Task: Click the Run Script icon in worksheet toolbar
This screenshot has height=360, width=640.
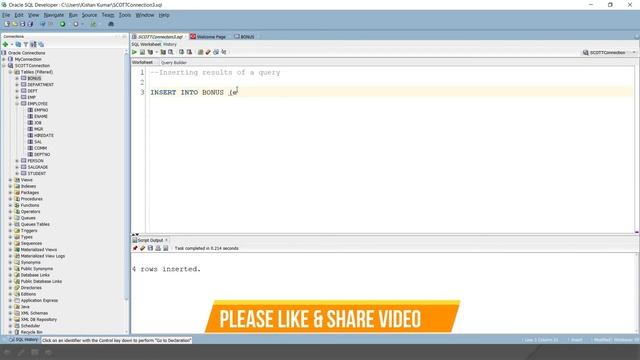Action: click(x=142, y=52)
